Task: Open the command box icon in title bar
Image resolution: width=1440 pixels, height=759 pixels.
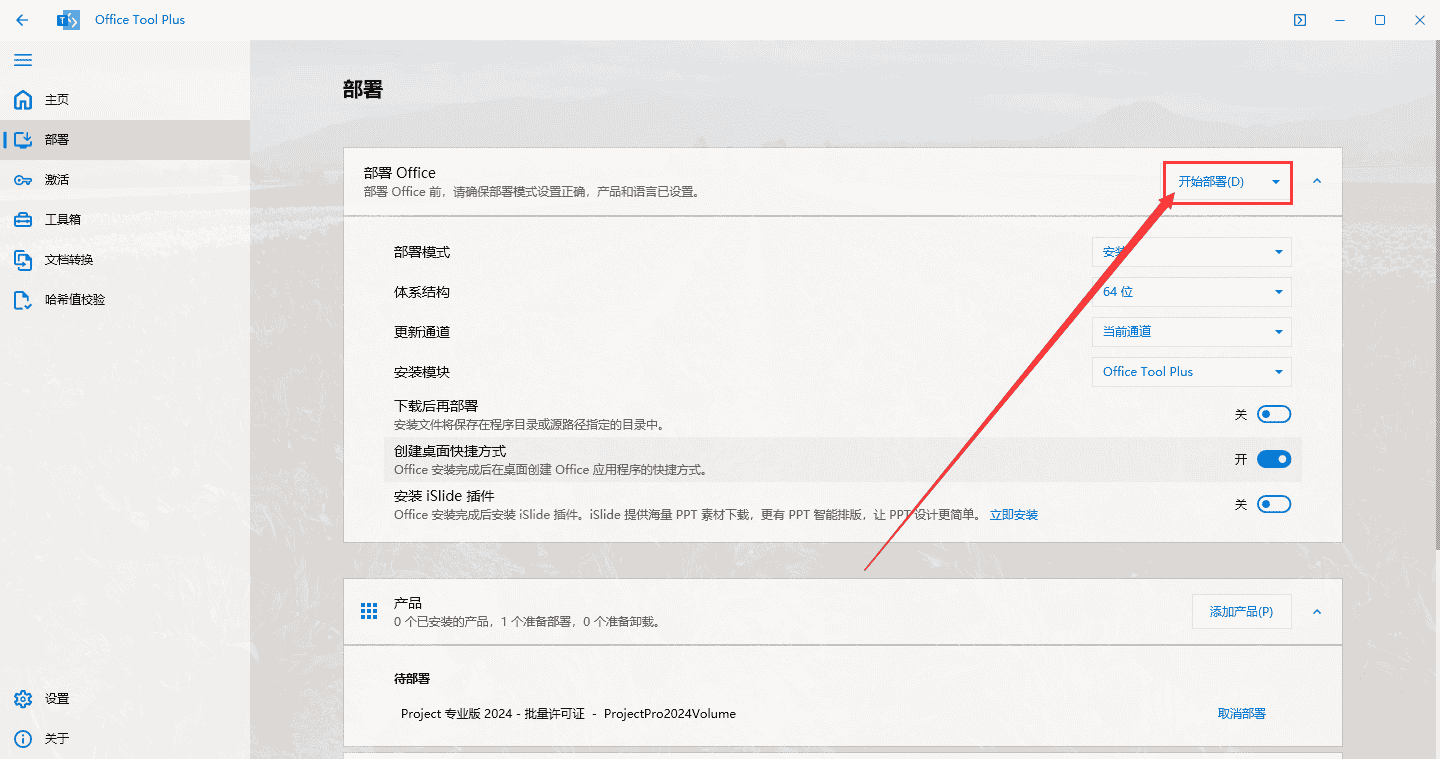Action: pyautogui.click(x=1300, y=20)
